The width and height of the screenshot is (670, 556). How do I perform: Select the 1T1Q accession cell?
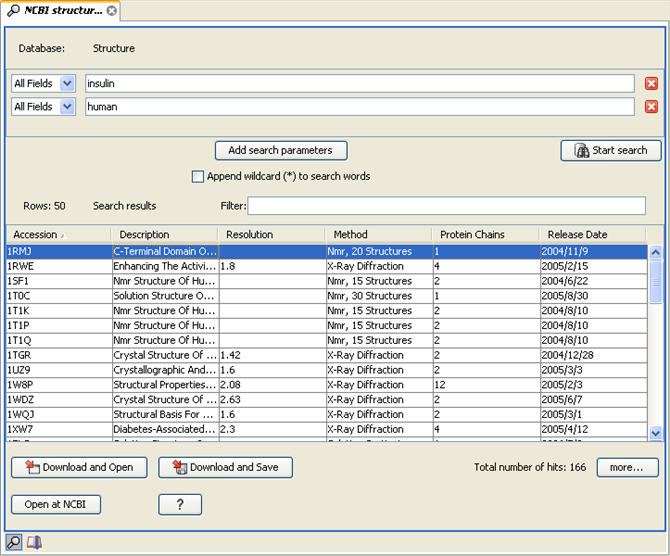point(59,340)
